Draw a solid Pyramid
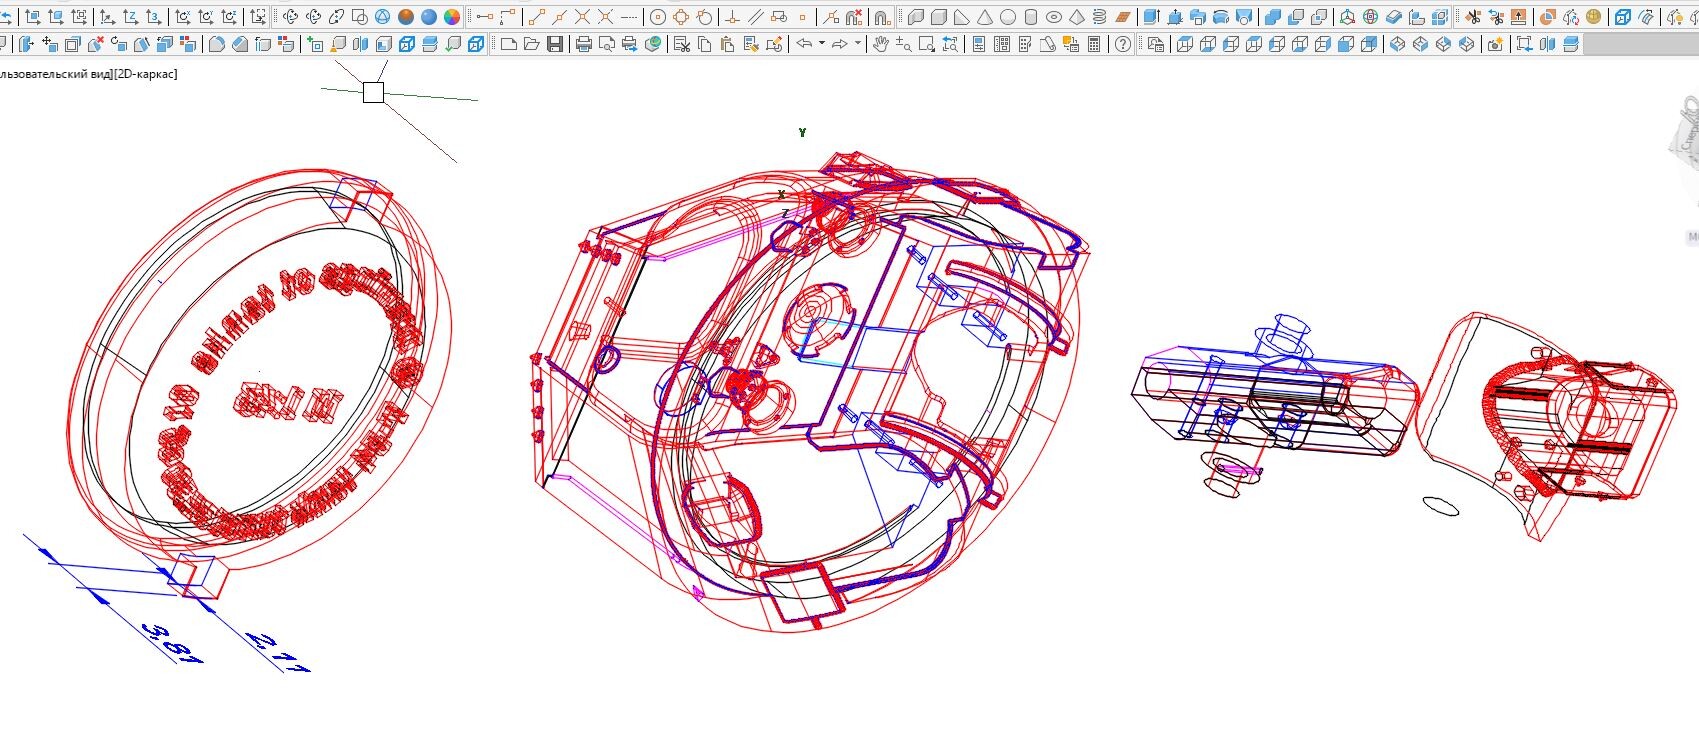This screenshot has width=1699, height=739. click(x=1076, y=17)
